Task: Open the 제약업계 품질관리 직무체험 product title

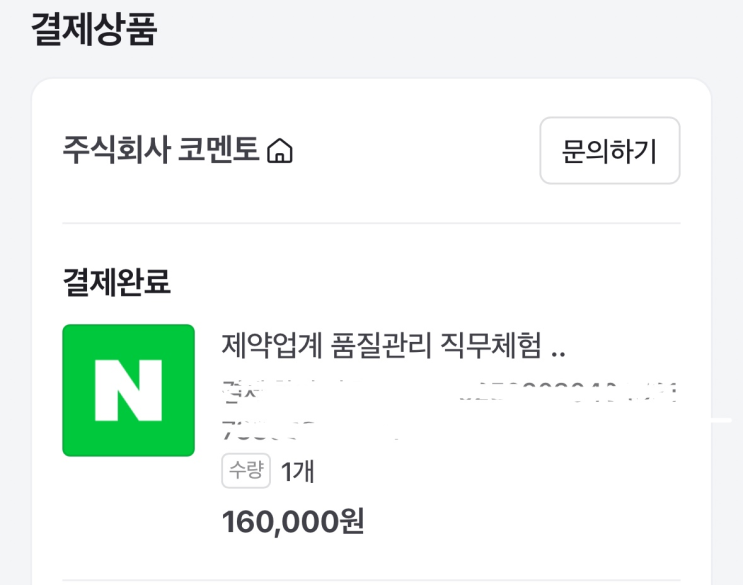Action: (380, 346)
